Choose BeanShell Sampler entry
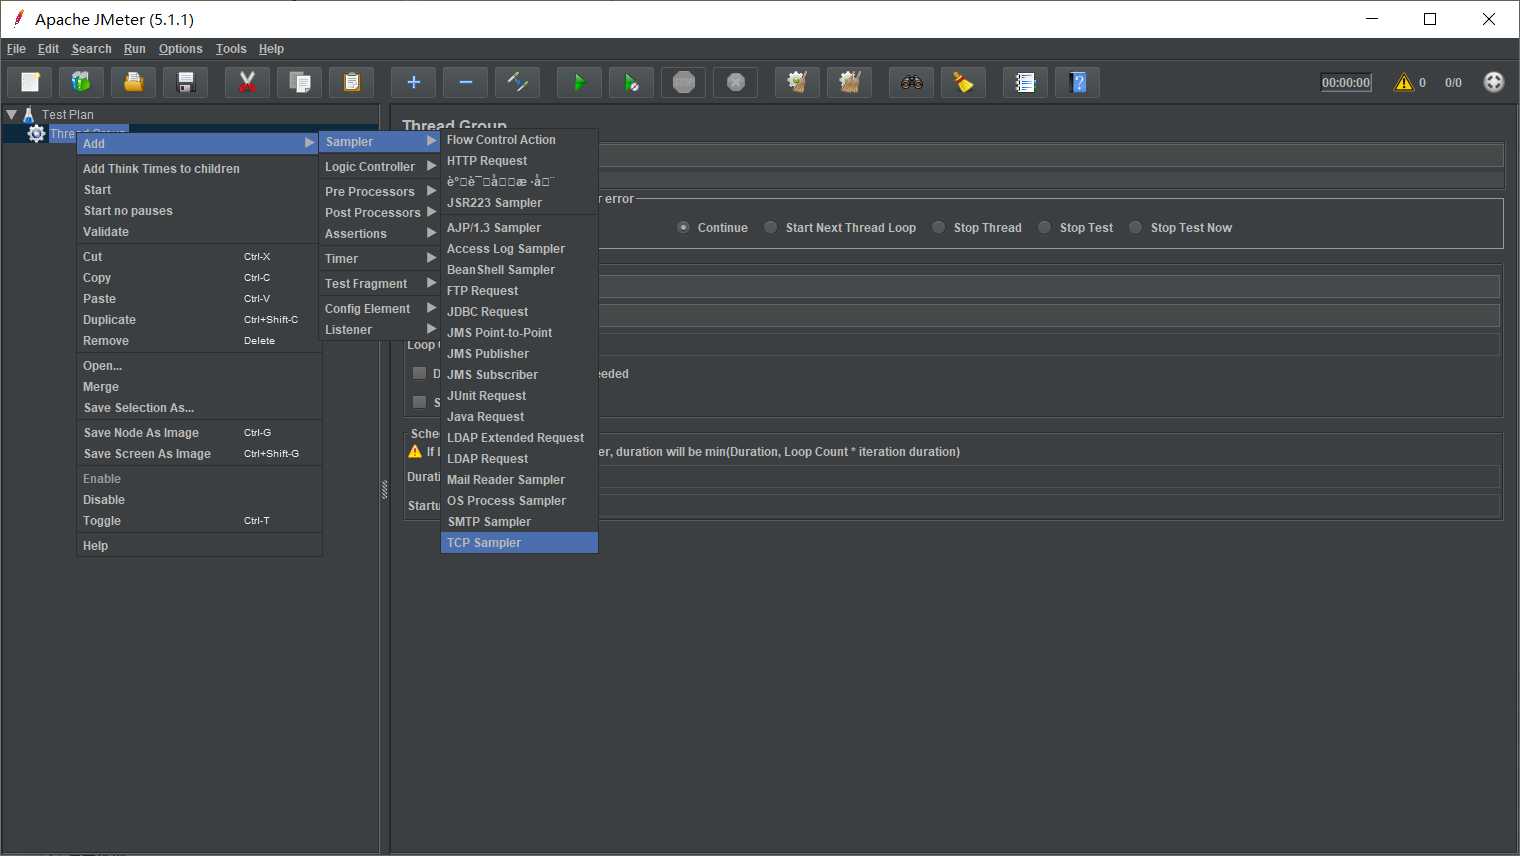This screenshot has width=1520, height=856. (519, 270)
